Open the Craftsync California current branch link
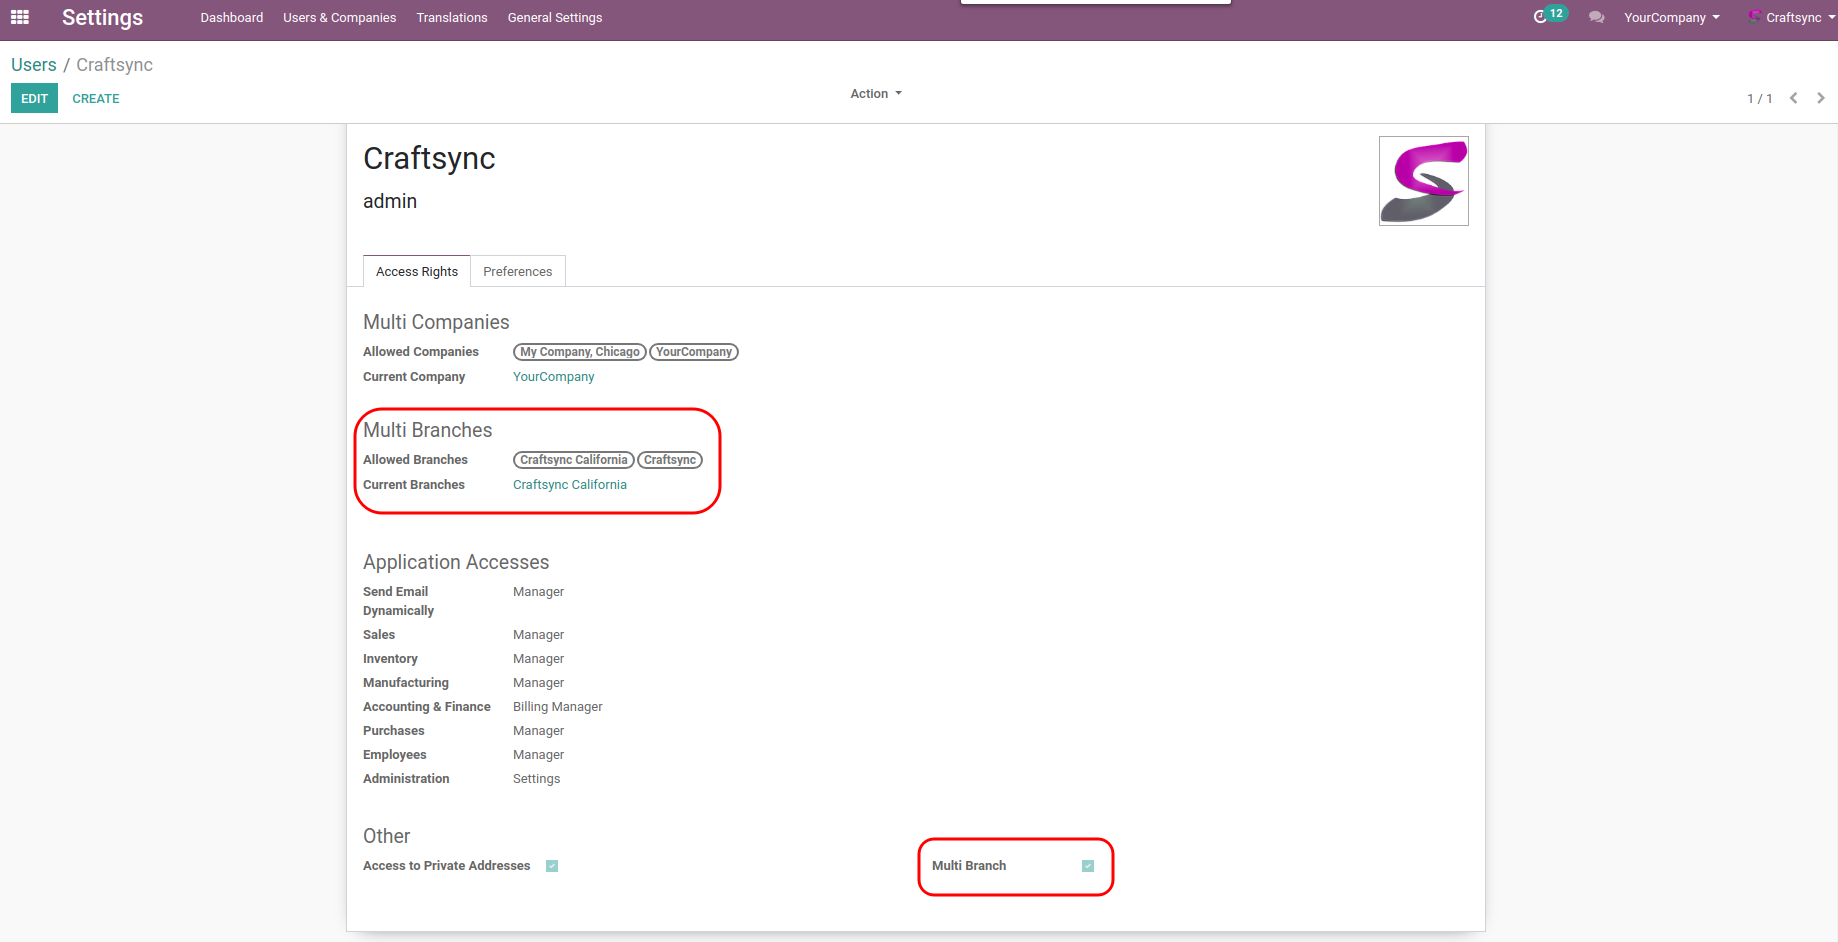The width and height of the screenshot is (1838, 942). coord(569,485)
